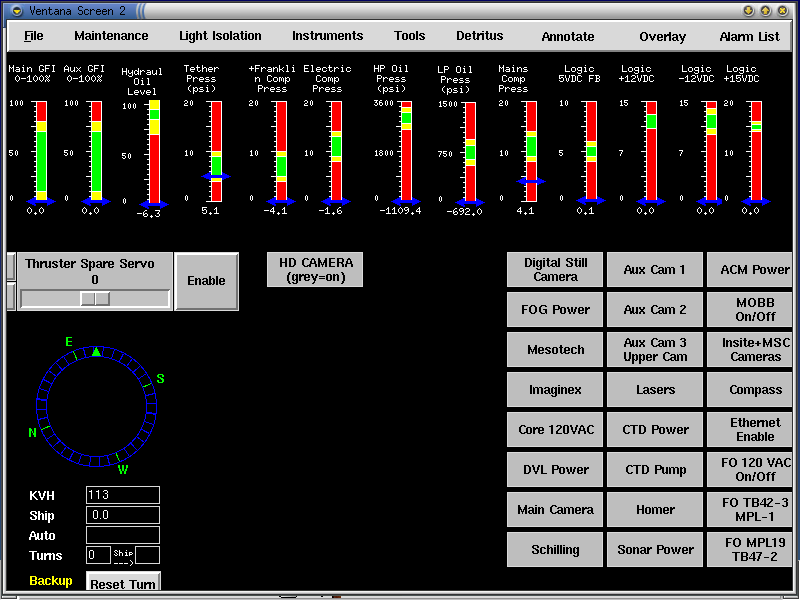Toggle FO 120 VAC On/Off button
The width and height of the screenshot is (800, 600).
750,469
